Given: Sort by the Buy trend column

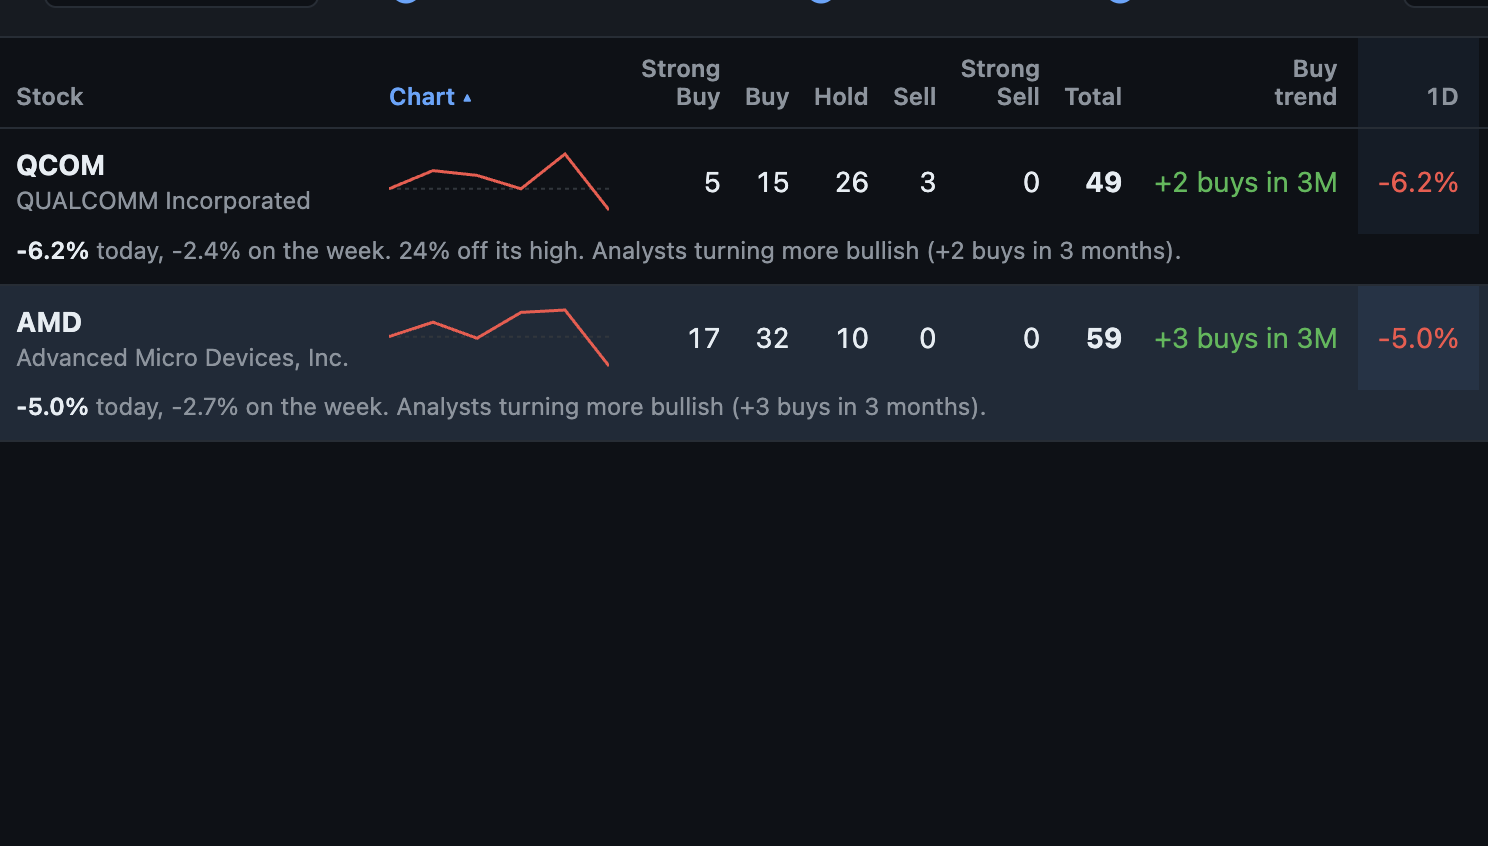Looking at the screenshot, I should pyautogui.click(x=1305, y=83).
